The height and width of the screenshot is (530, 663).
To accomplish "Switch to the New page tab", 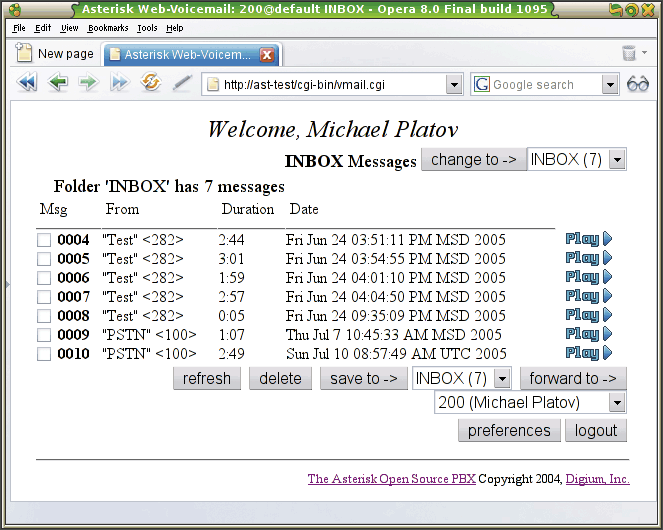I will [56, 54].
